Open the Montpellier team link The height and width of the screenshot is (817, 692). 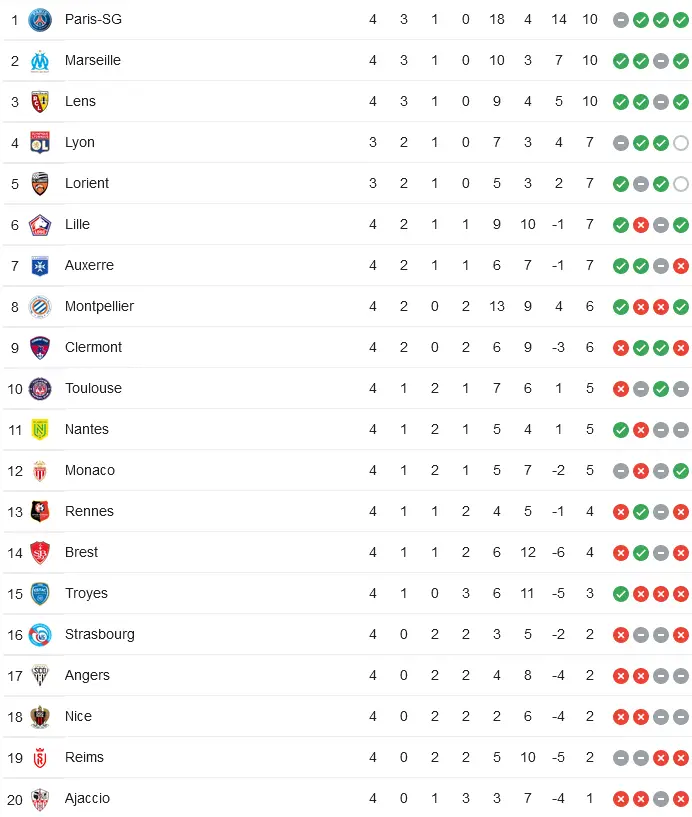(99, 306)
